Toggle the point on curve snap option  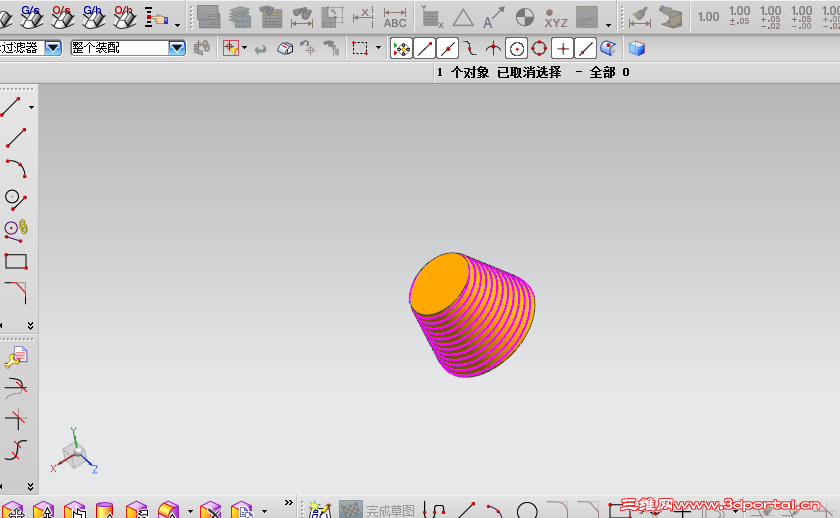[x=586, y=49]
